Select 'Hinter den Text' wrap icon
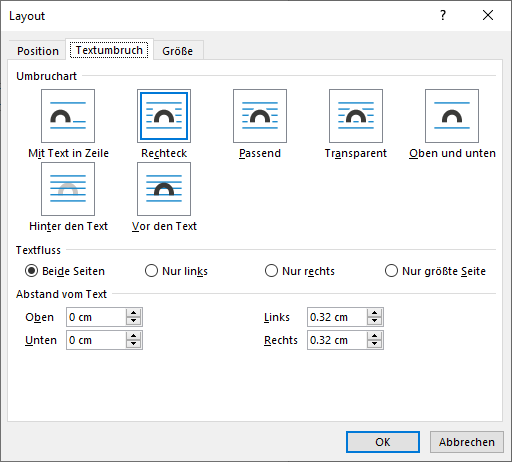Viewport: 512px width, 462px height. coord(68,189)
